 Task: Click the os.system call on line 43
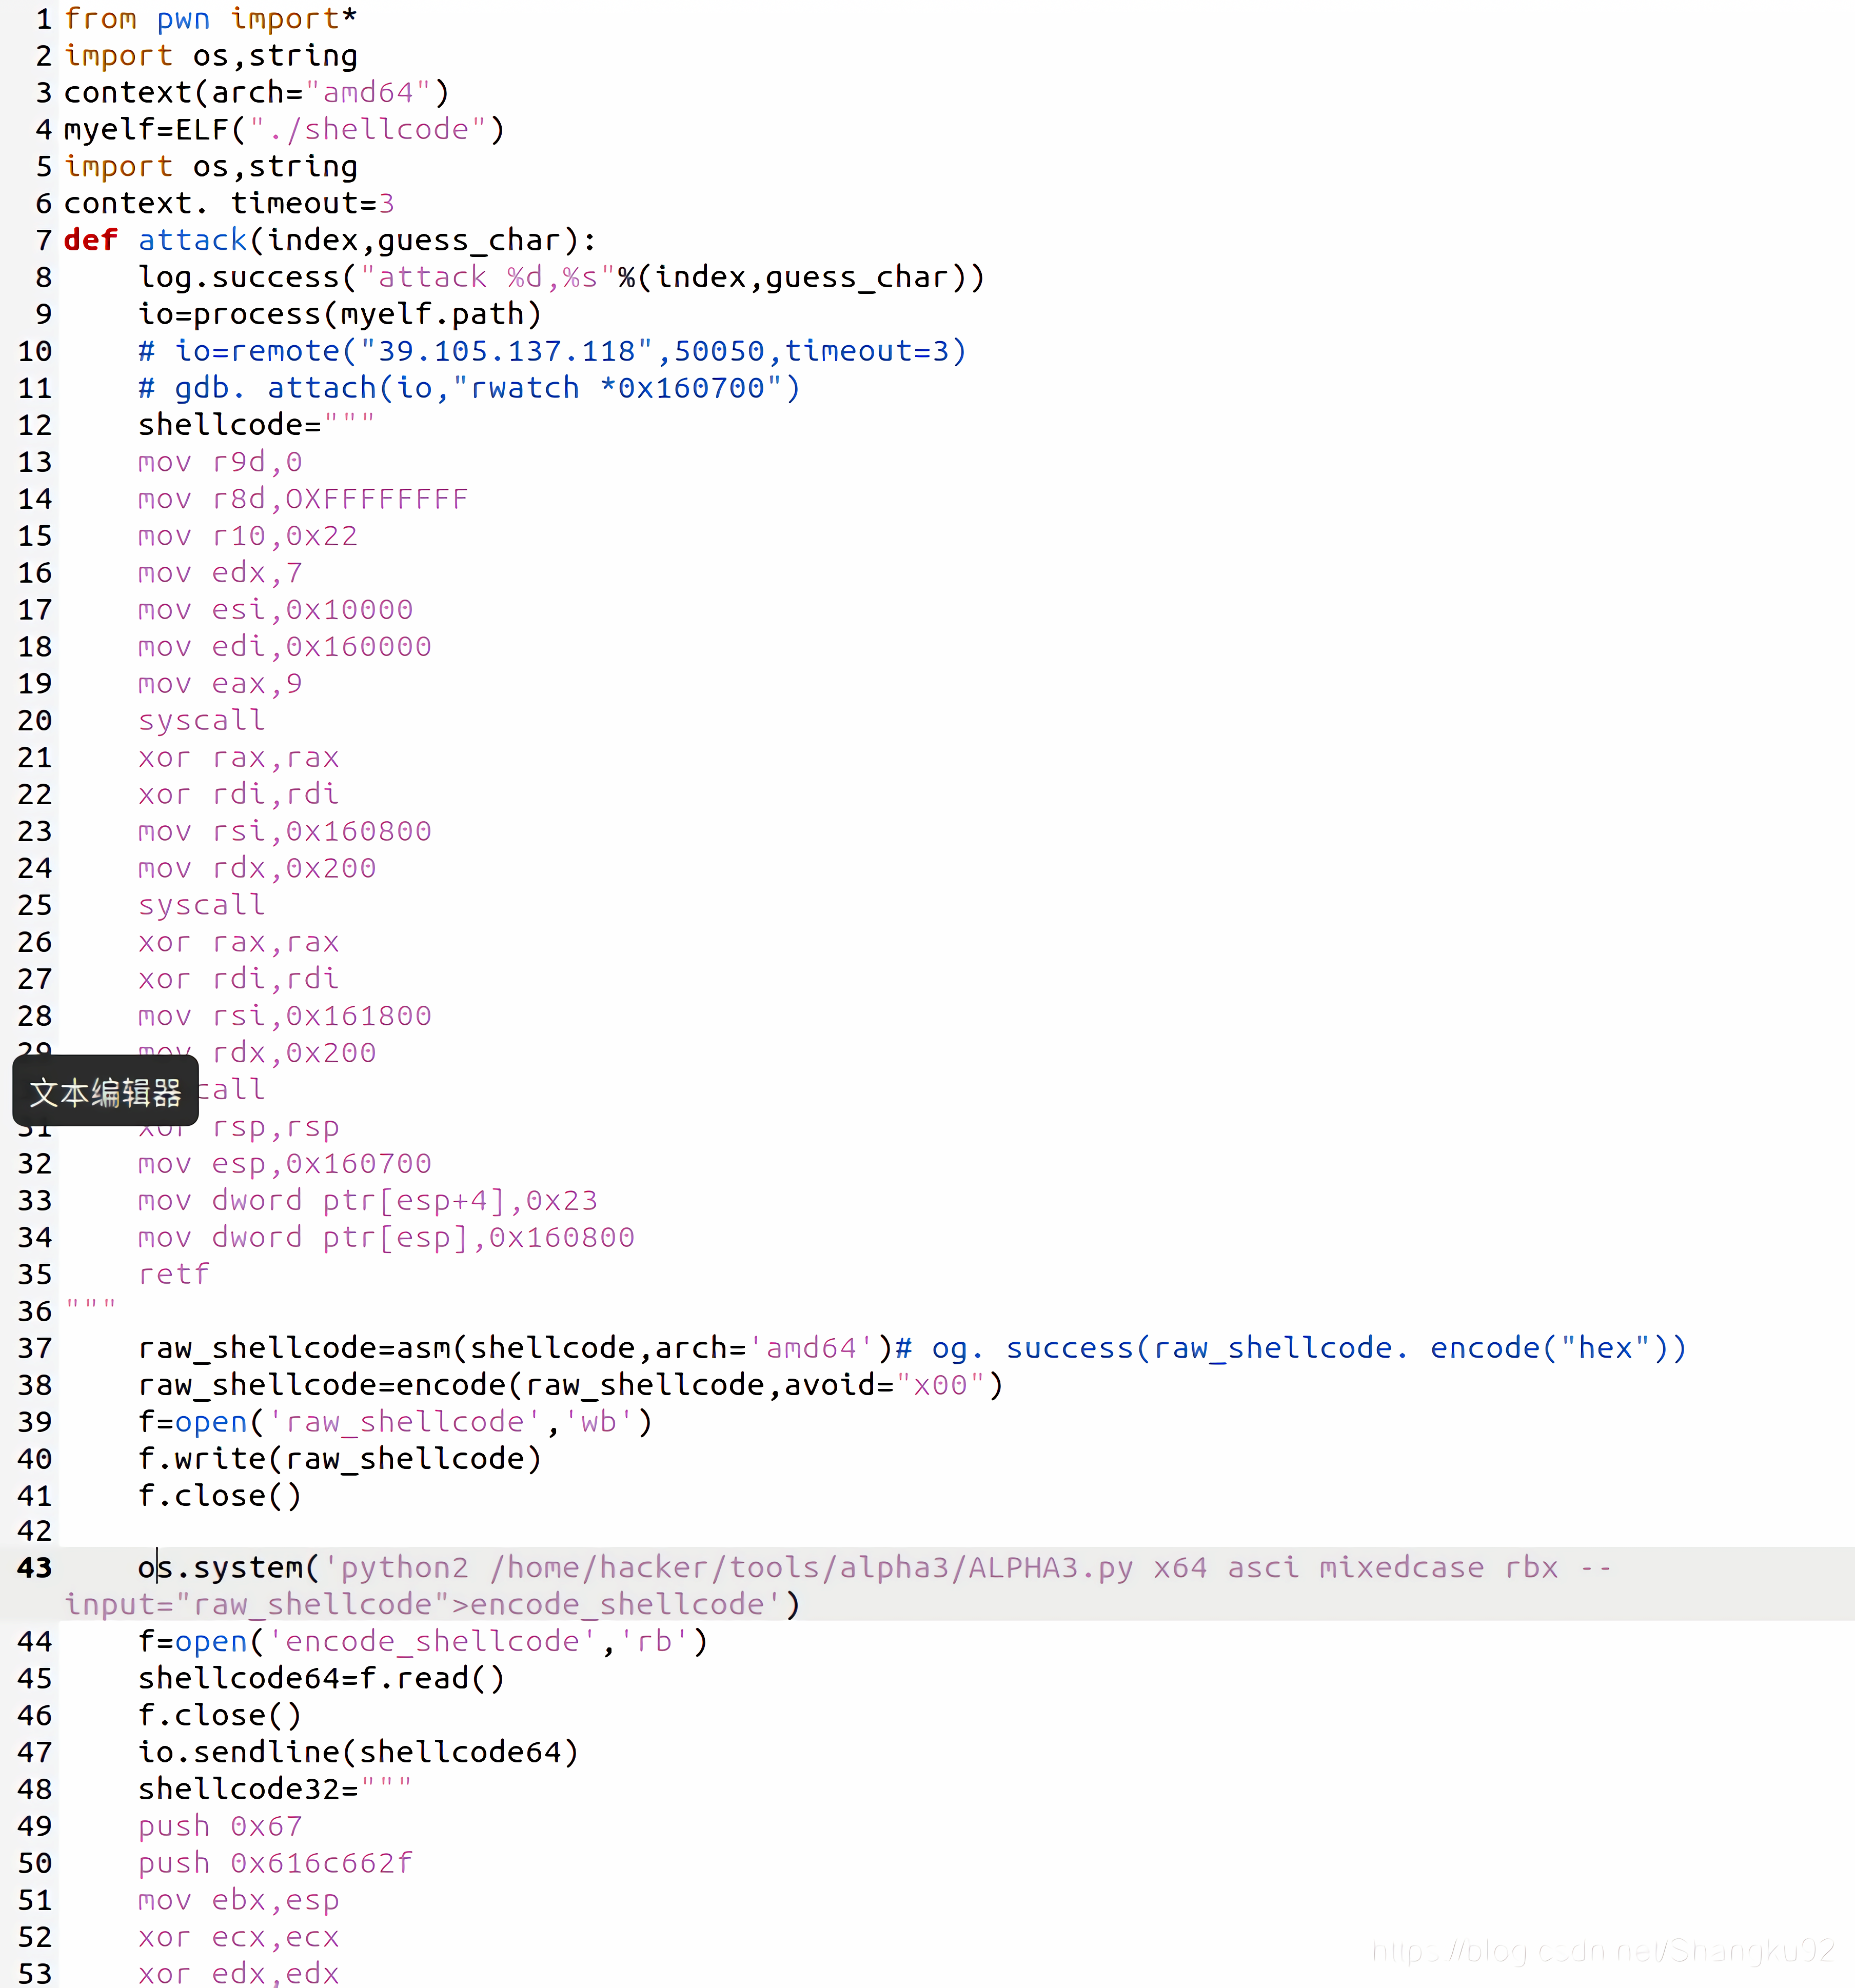227,1567
